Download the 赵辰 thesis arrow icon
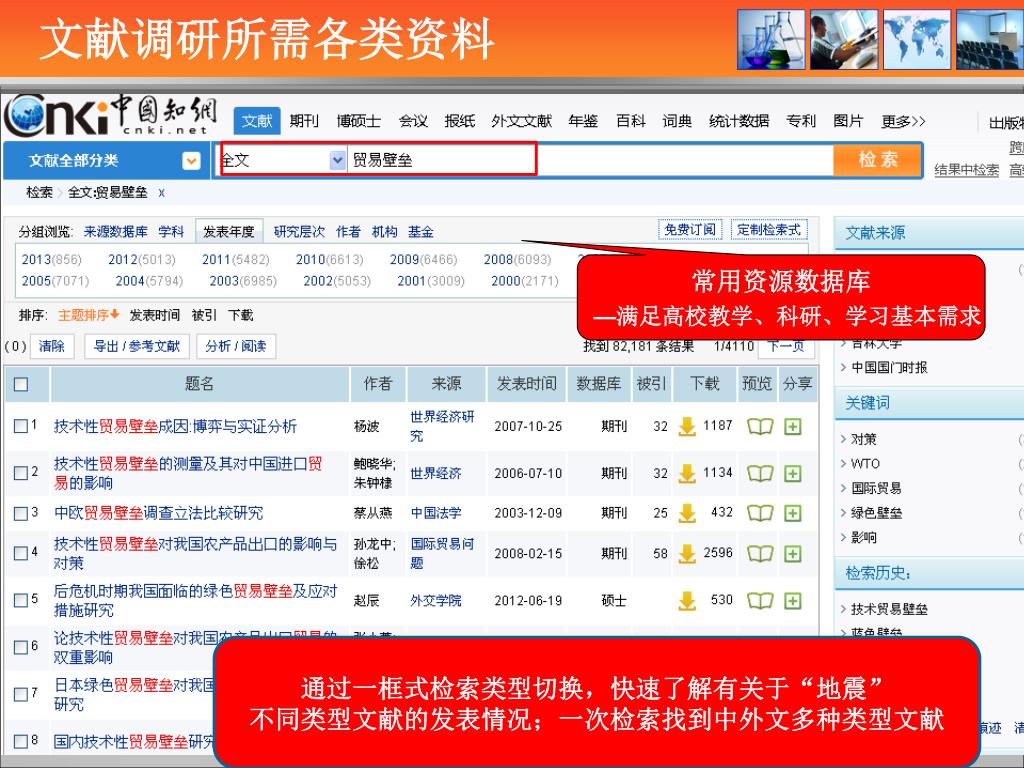 point(687,601)
